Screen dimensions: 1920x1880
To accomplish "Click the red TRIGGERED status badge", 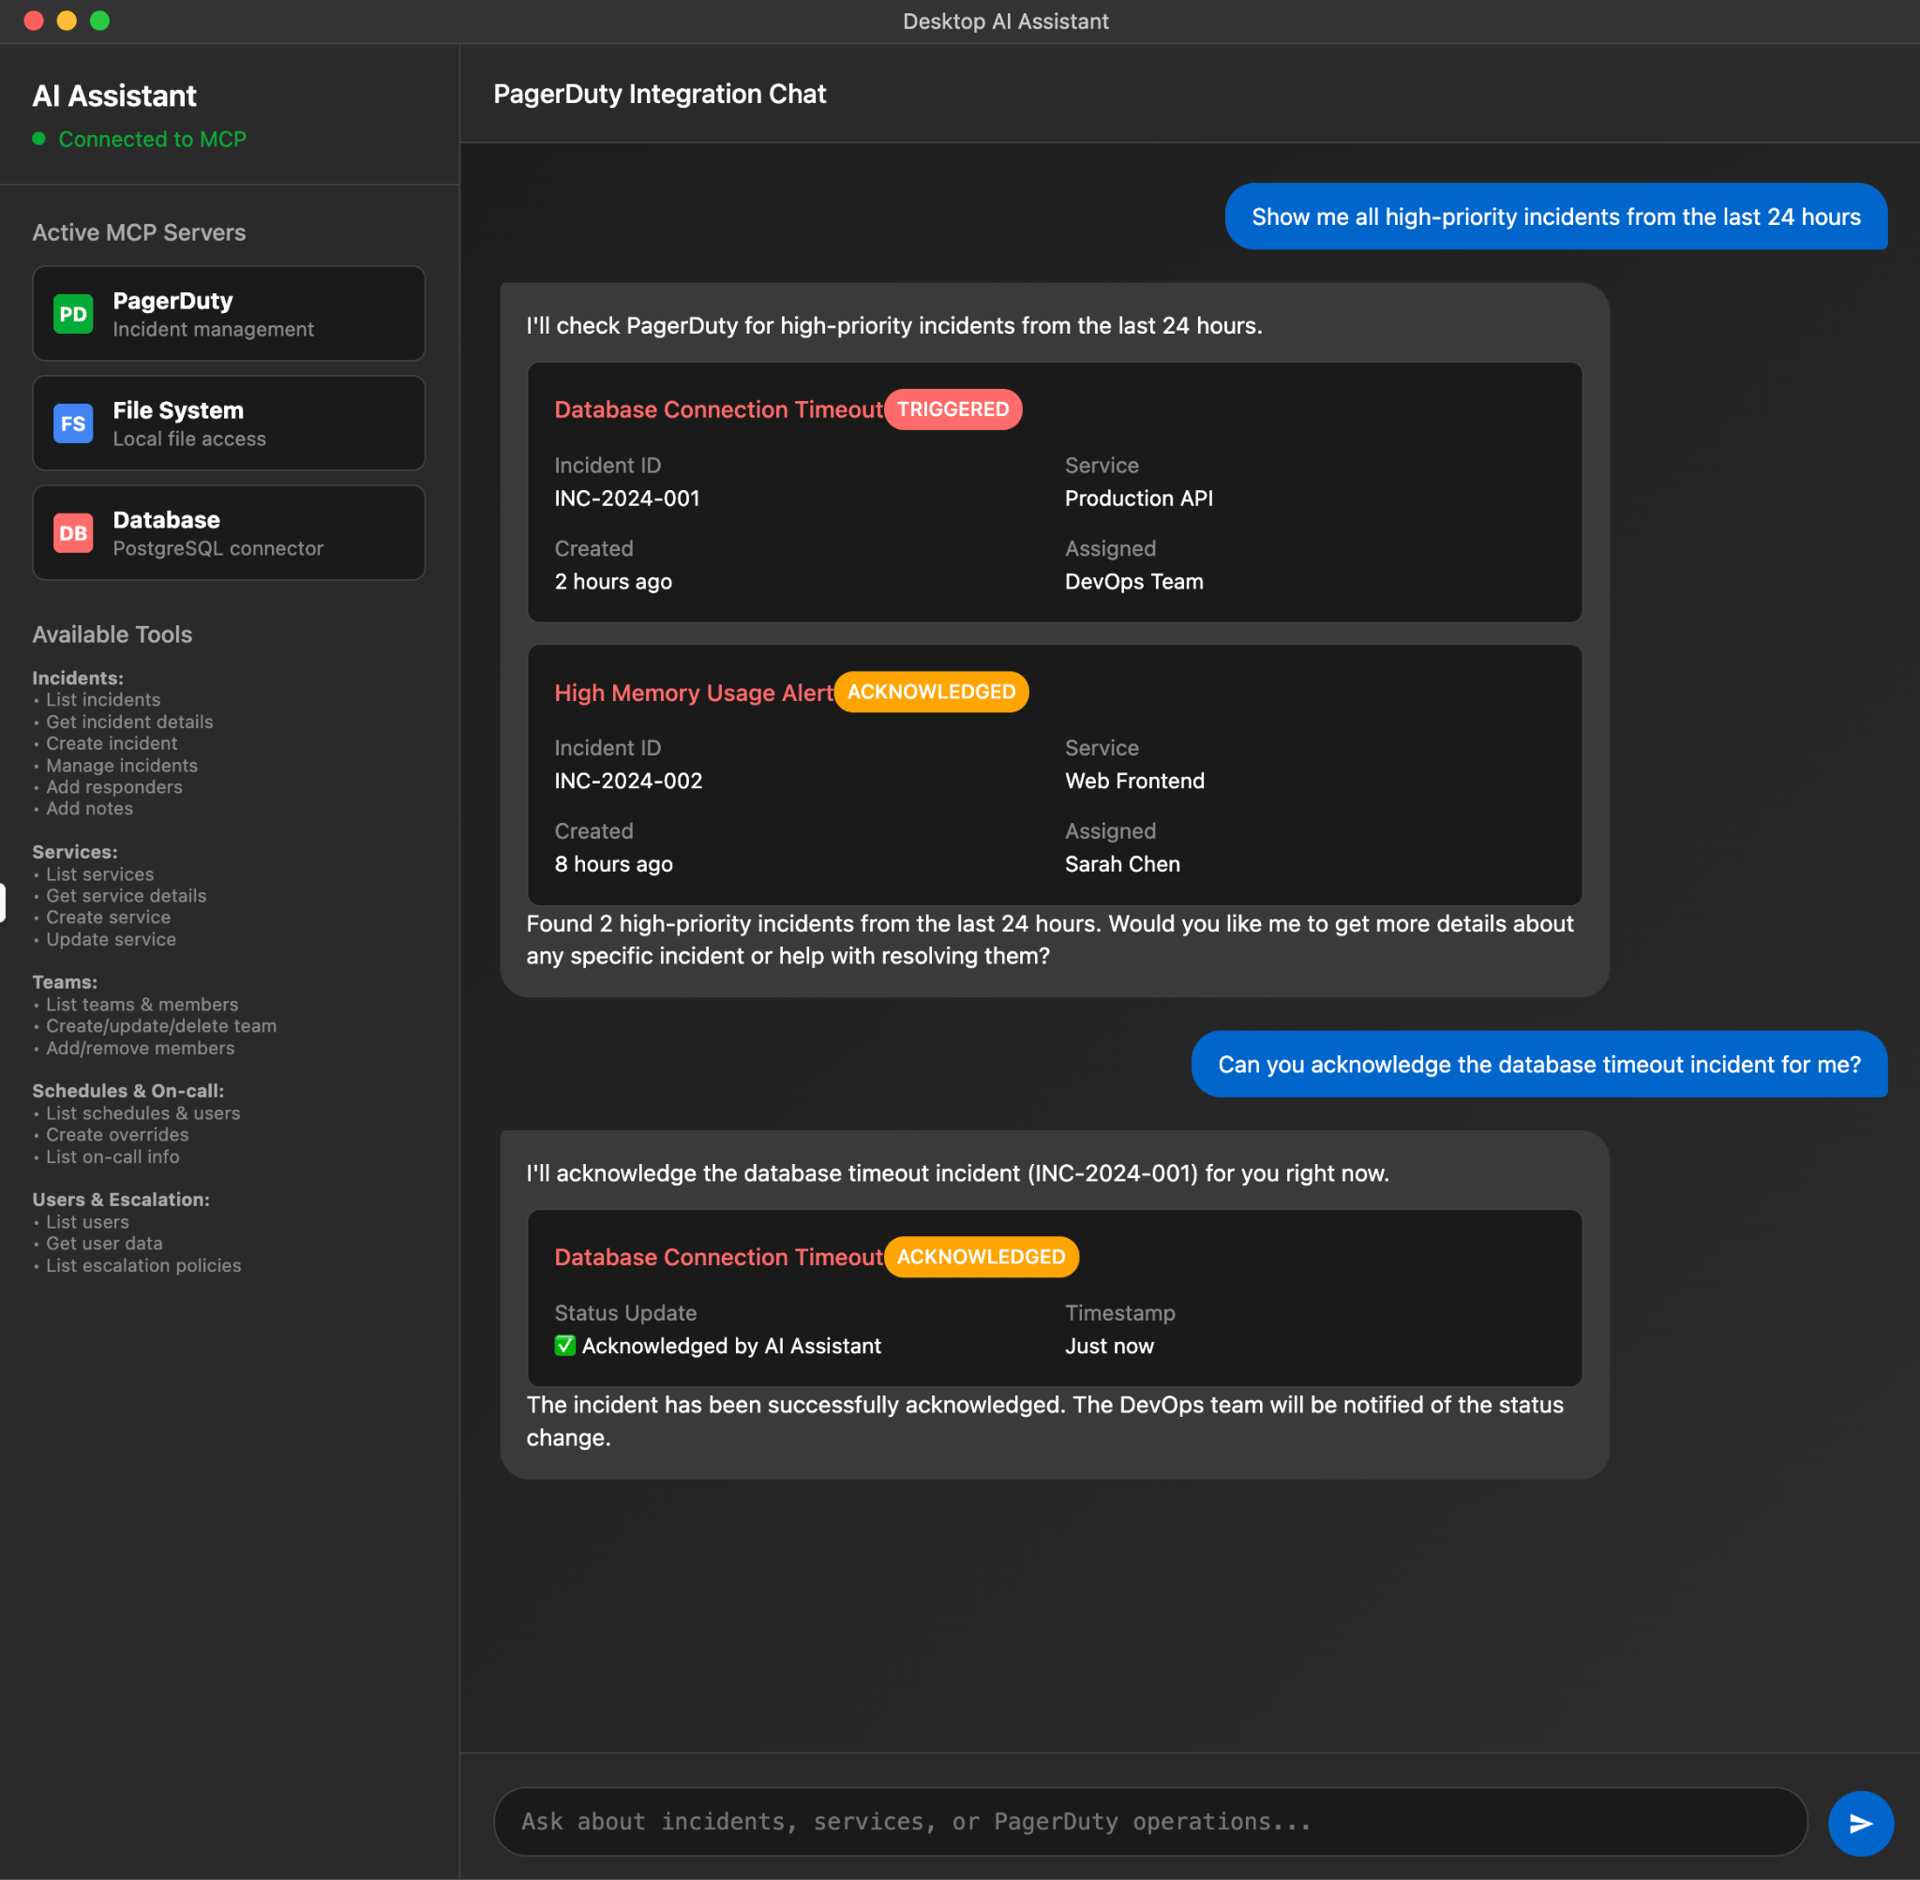I will (952, 409).
